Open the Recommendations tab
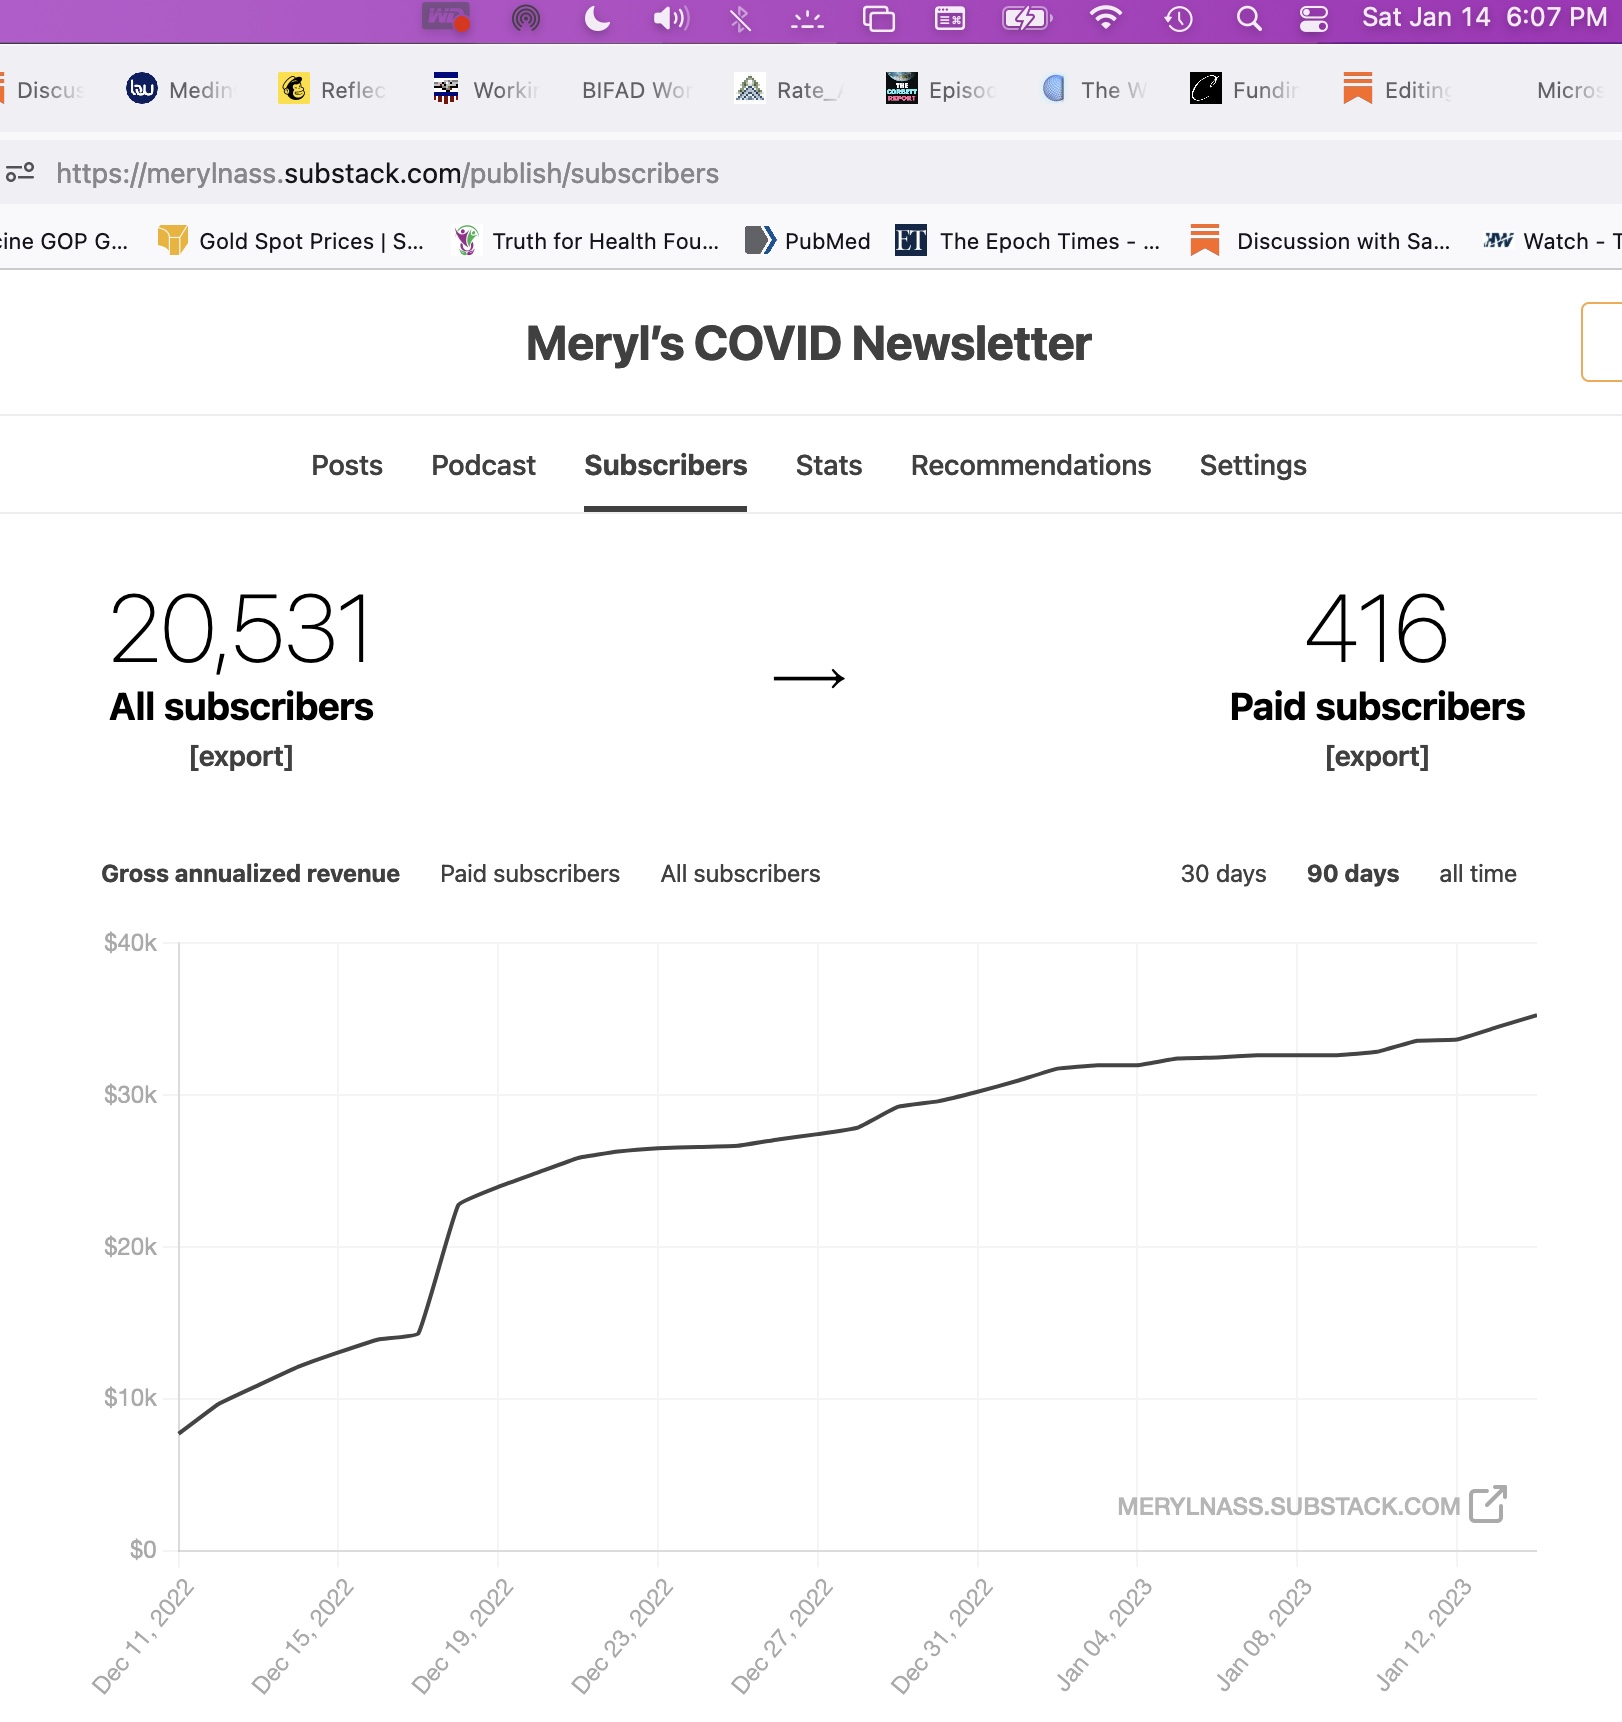The width and height of the screenshot is (1622, 1722). [1030, 465]
